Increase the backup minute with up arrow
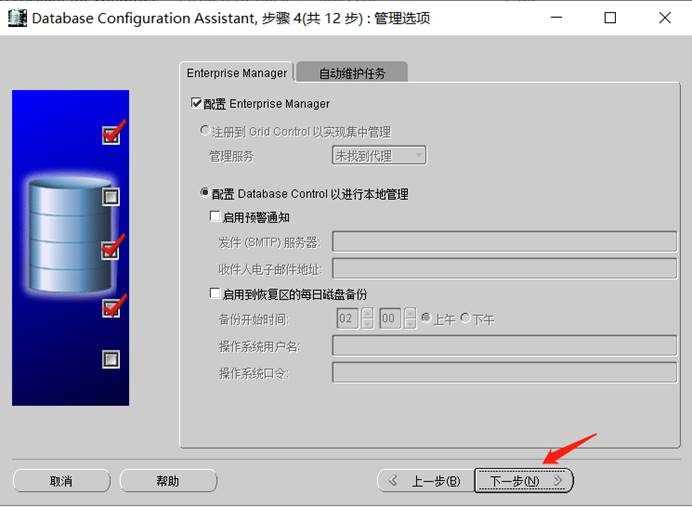This screenshot has height=507, width=692. point(410,313)
